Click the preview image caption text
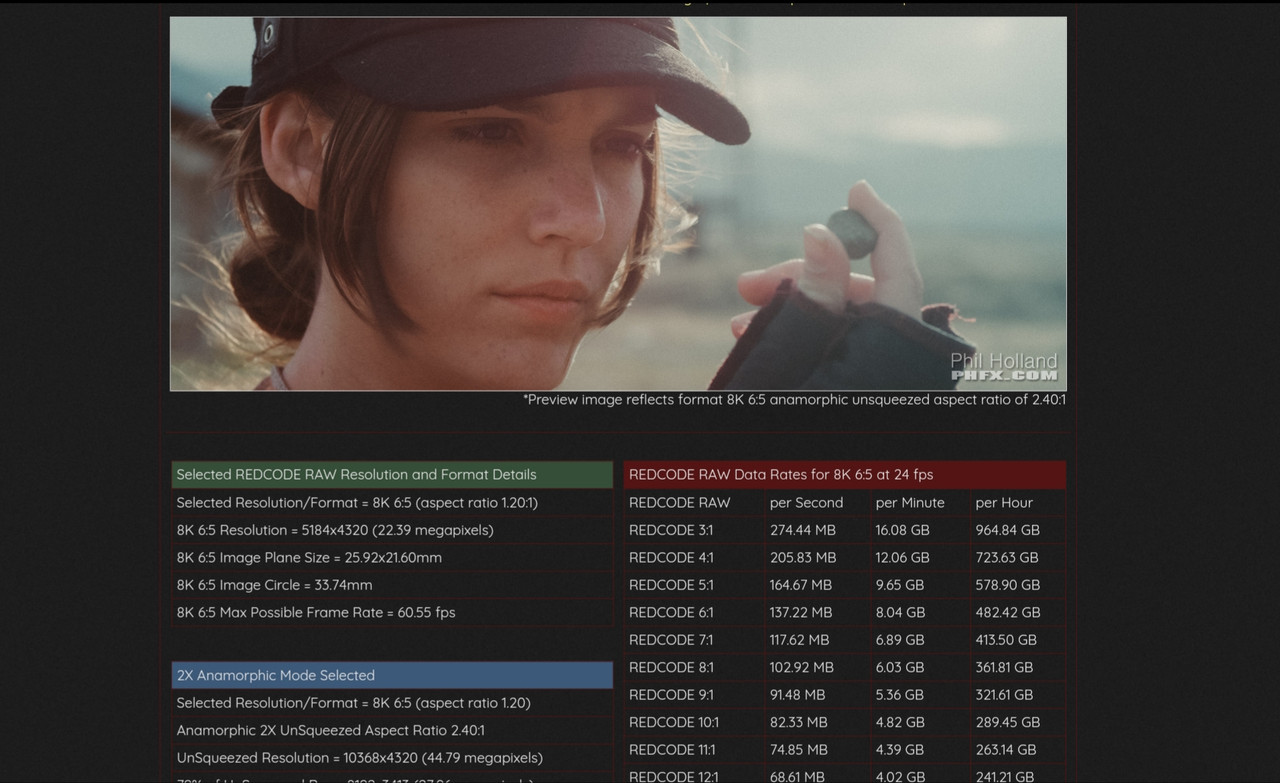1280x783 pixels. [794, 400]
